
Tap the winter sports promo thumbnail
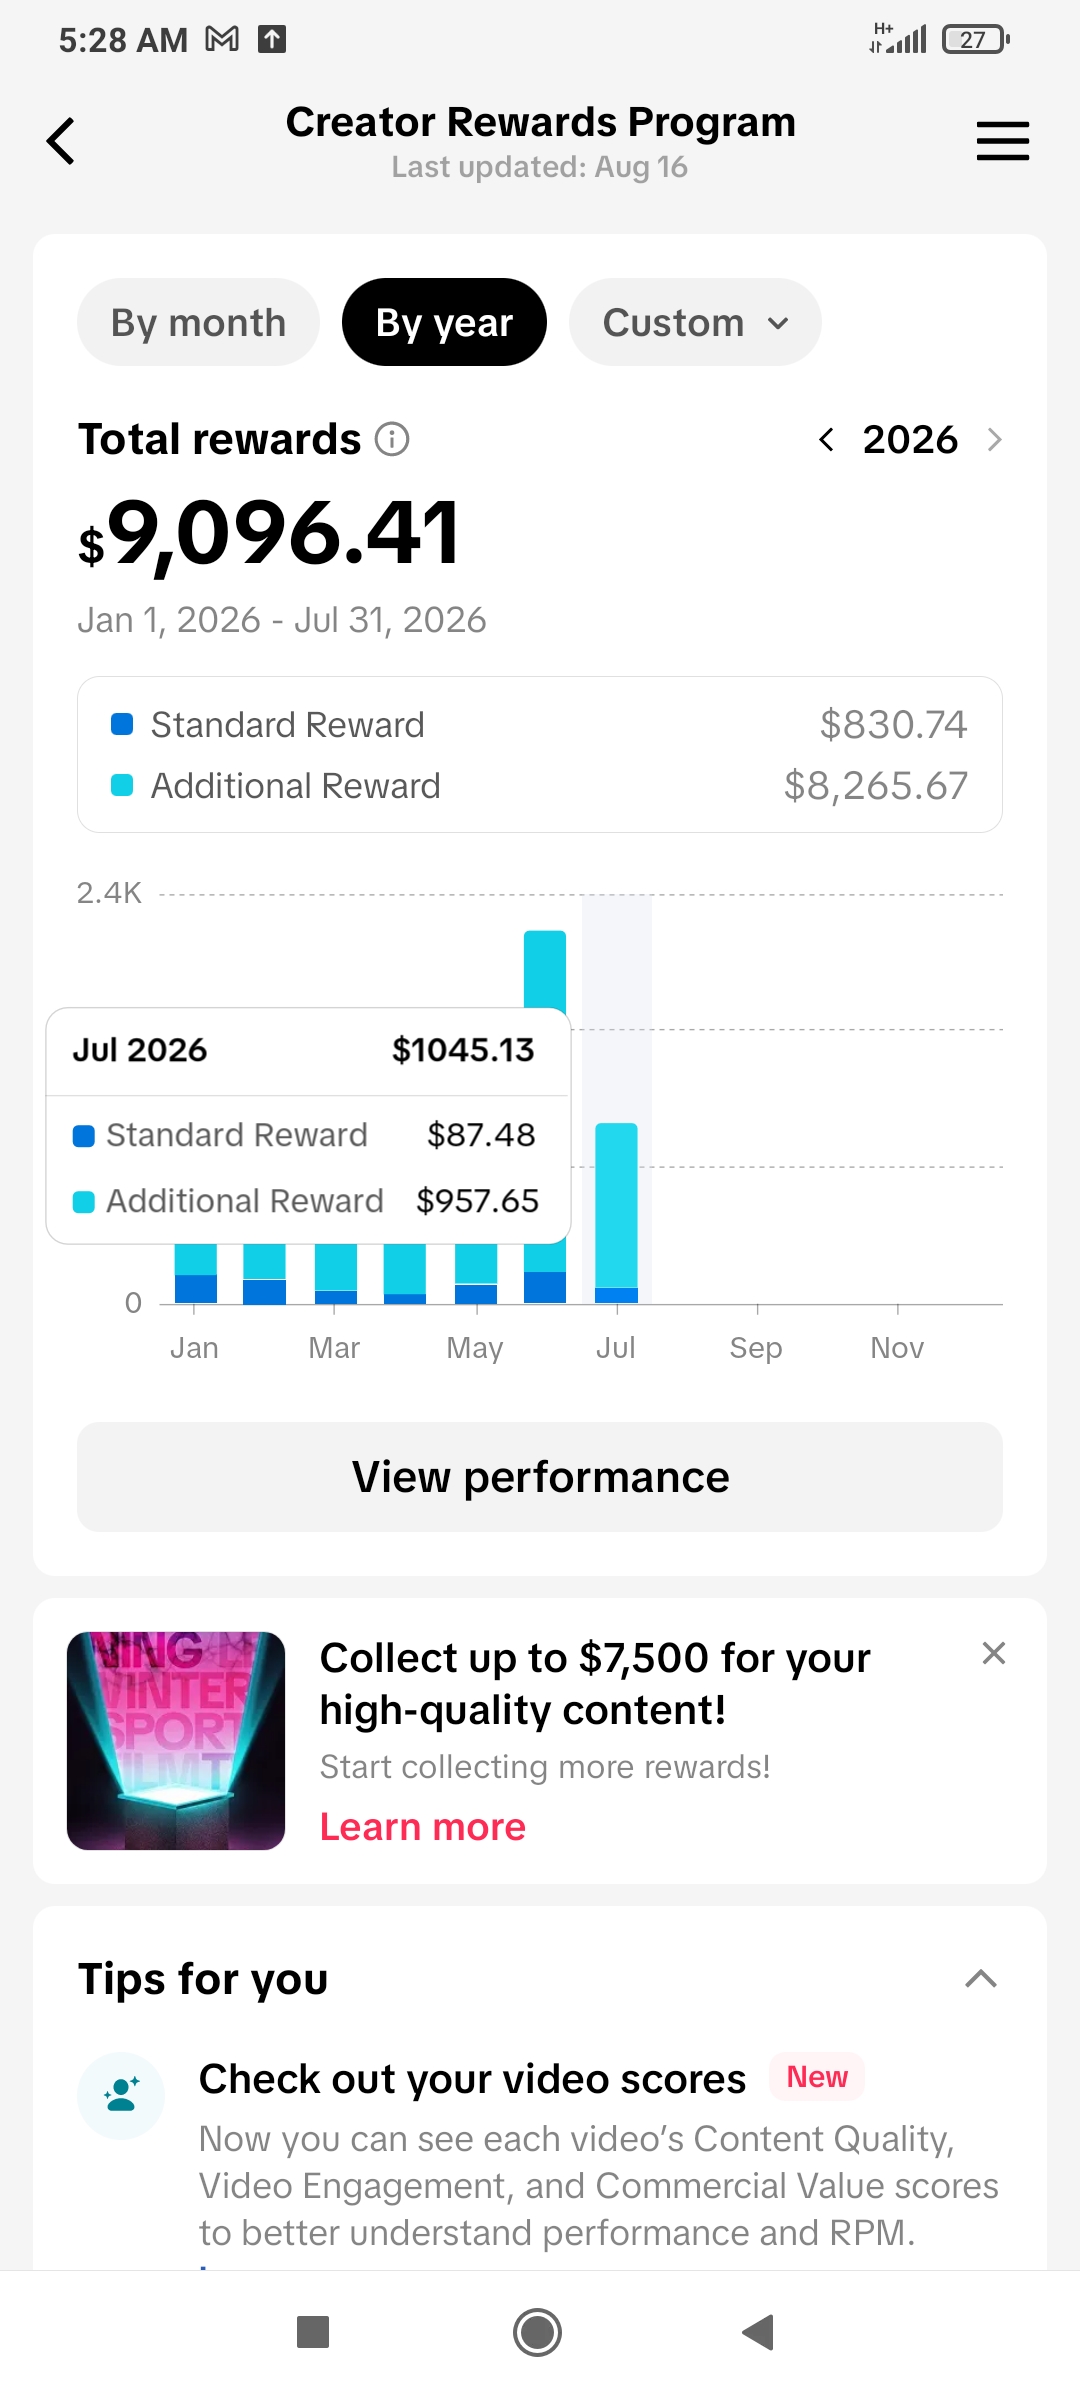(x=176, y=1741)
